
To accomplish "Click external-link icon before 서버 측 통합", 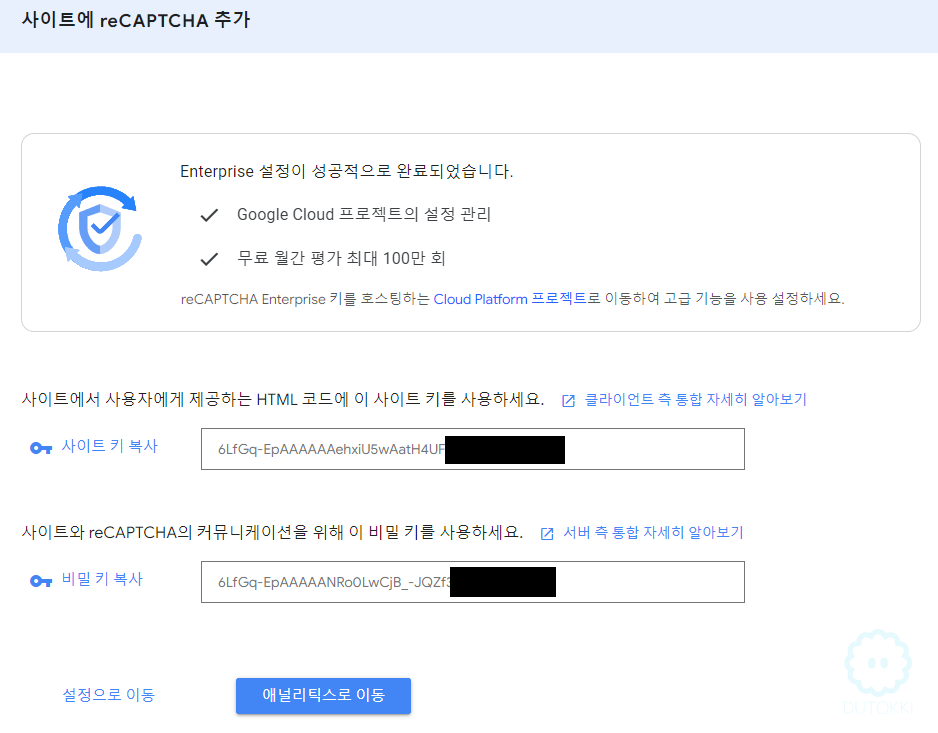I will 547,534.
